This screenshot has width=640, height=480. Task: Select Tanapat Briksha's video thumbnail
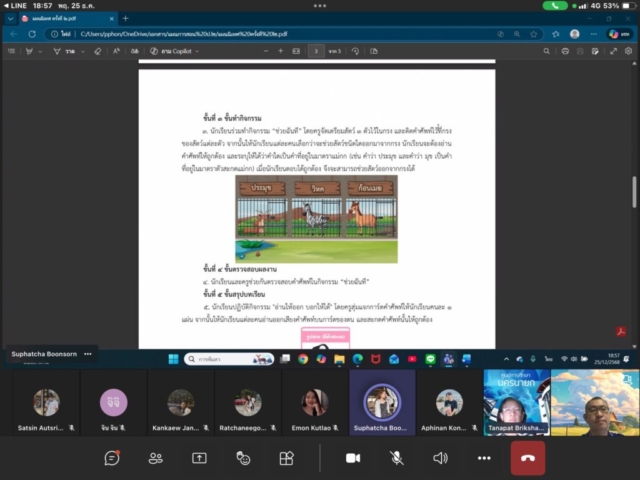point(516,402)
